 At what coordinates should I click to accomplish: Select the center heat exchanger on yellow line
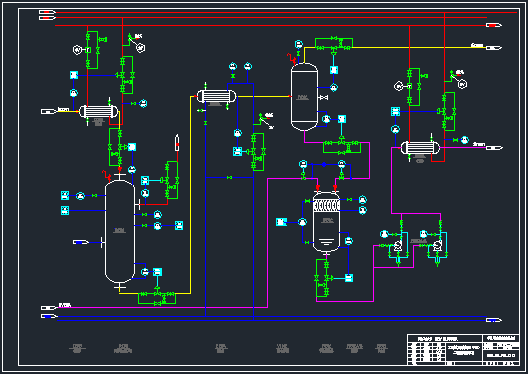(216, 96)
